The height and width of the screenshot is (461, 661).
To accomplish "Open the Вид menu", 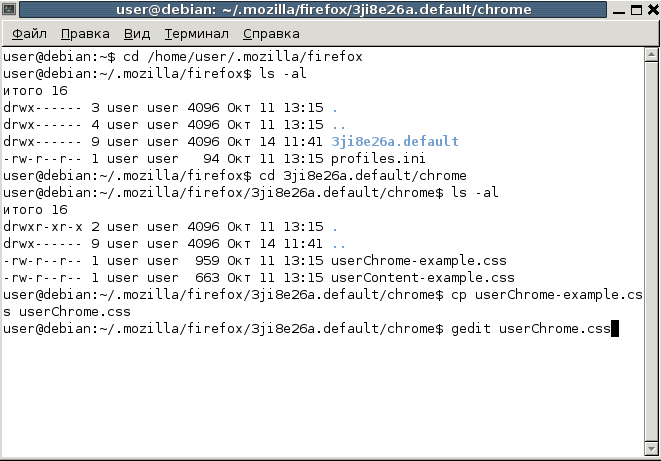I will point(137,33).
